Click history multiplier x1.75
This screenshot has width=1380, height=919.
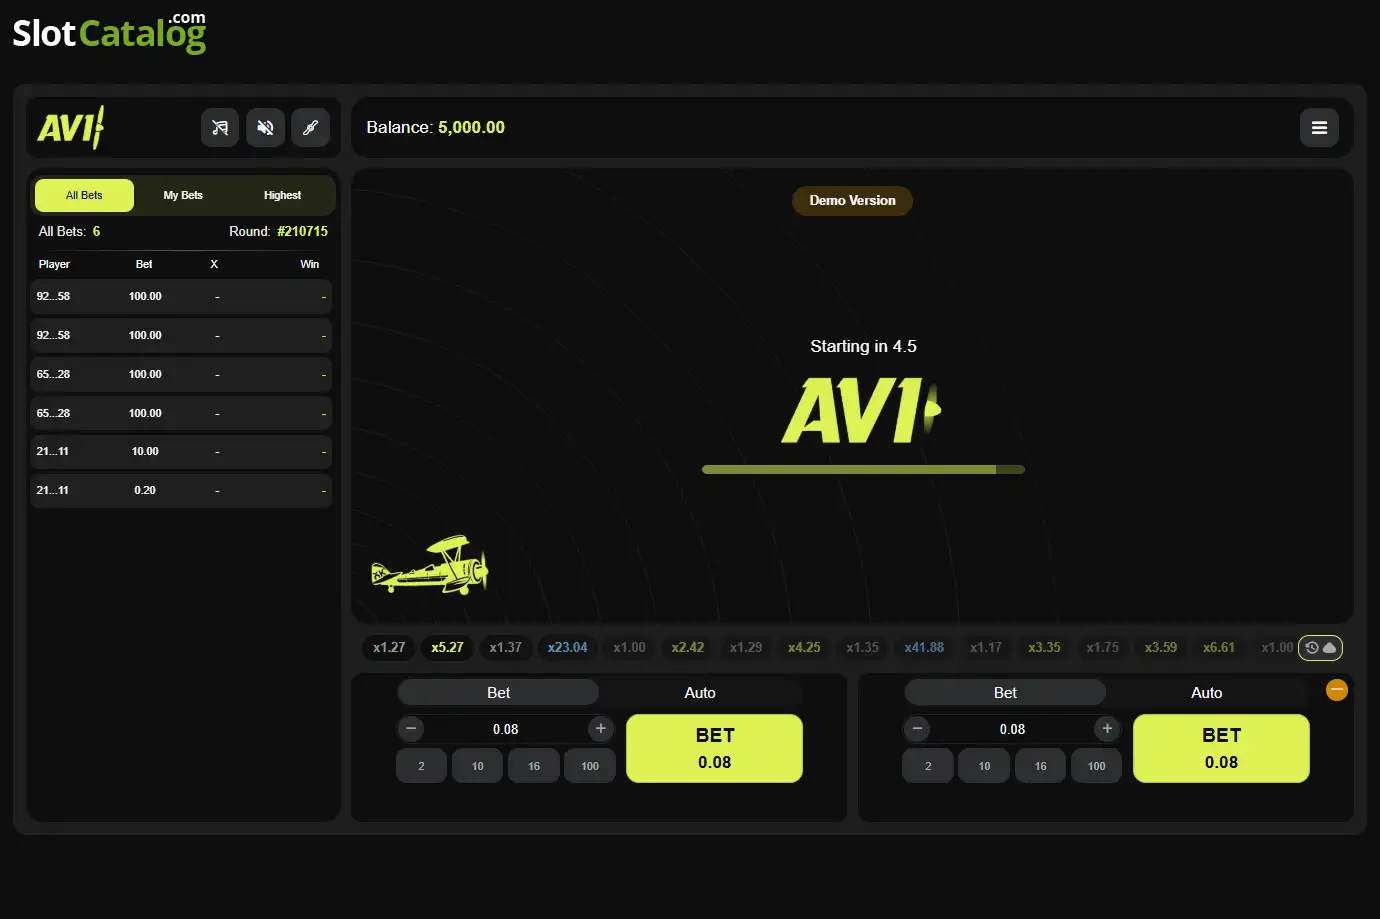pyautogui.click(x=1102, y=647)
